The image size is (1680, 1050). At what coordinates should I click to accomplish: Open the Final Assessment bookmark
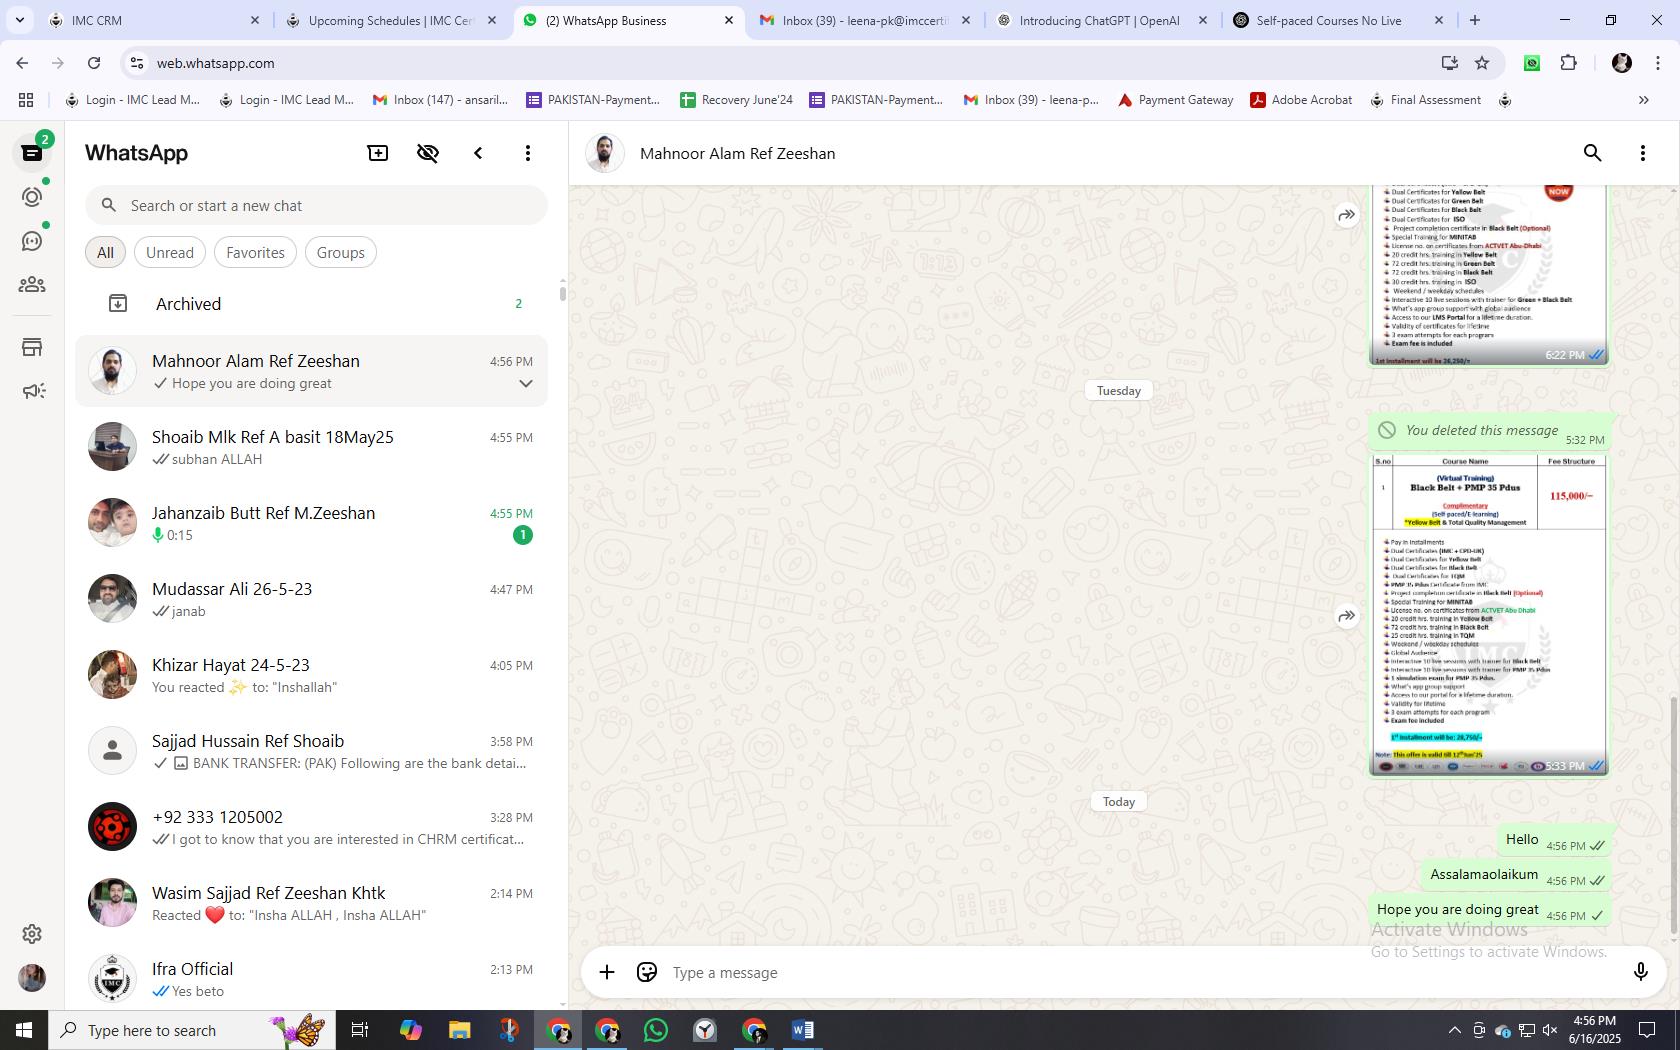point(1425,100)
